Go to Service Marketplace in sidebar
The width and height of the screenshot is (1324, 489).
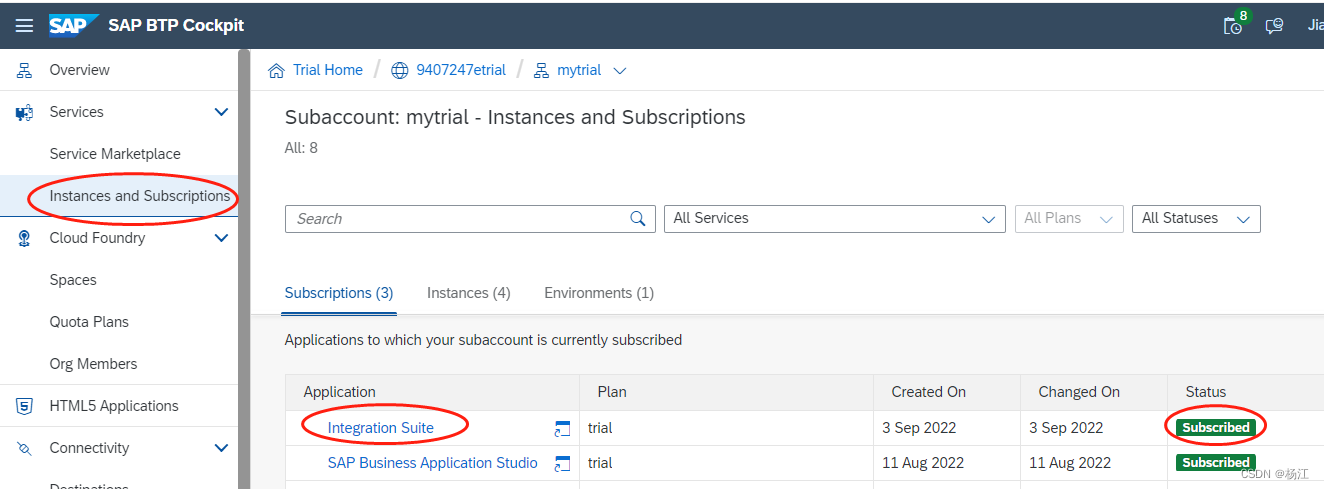tap(115, 154)
